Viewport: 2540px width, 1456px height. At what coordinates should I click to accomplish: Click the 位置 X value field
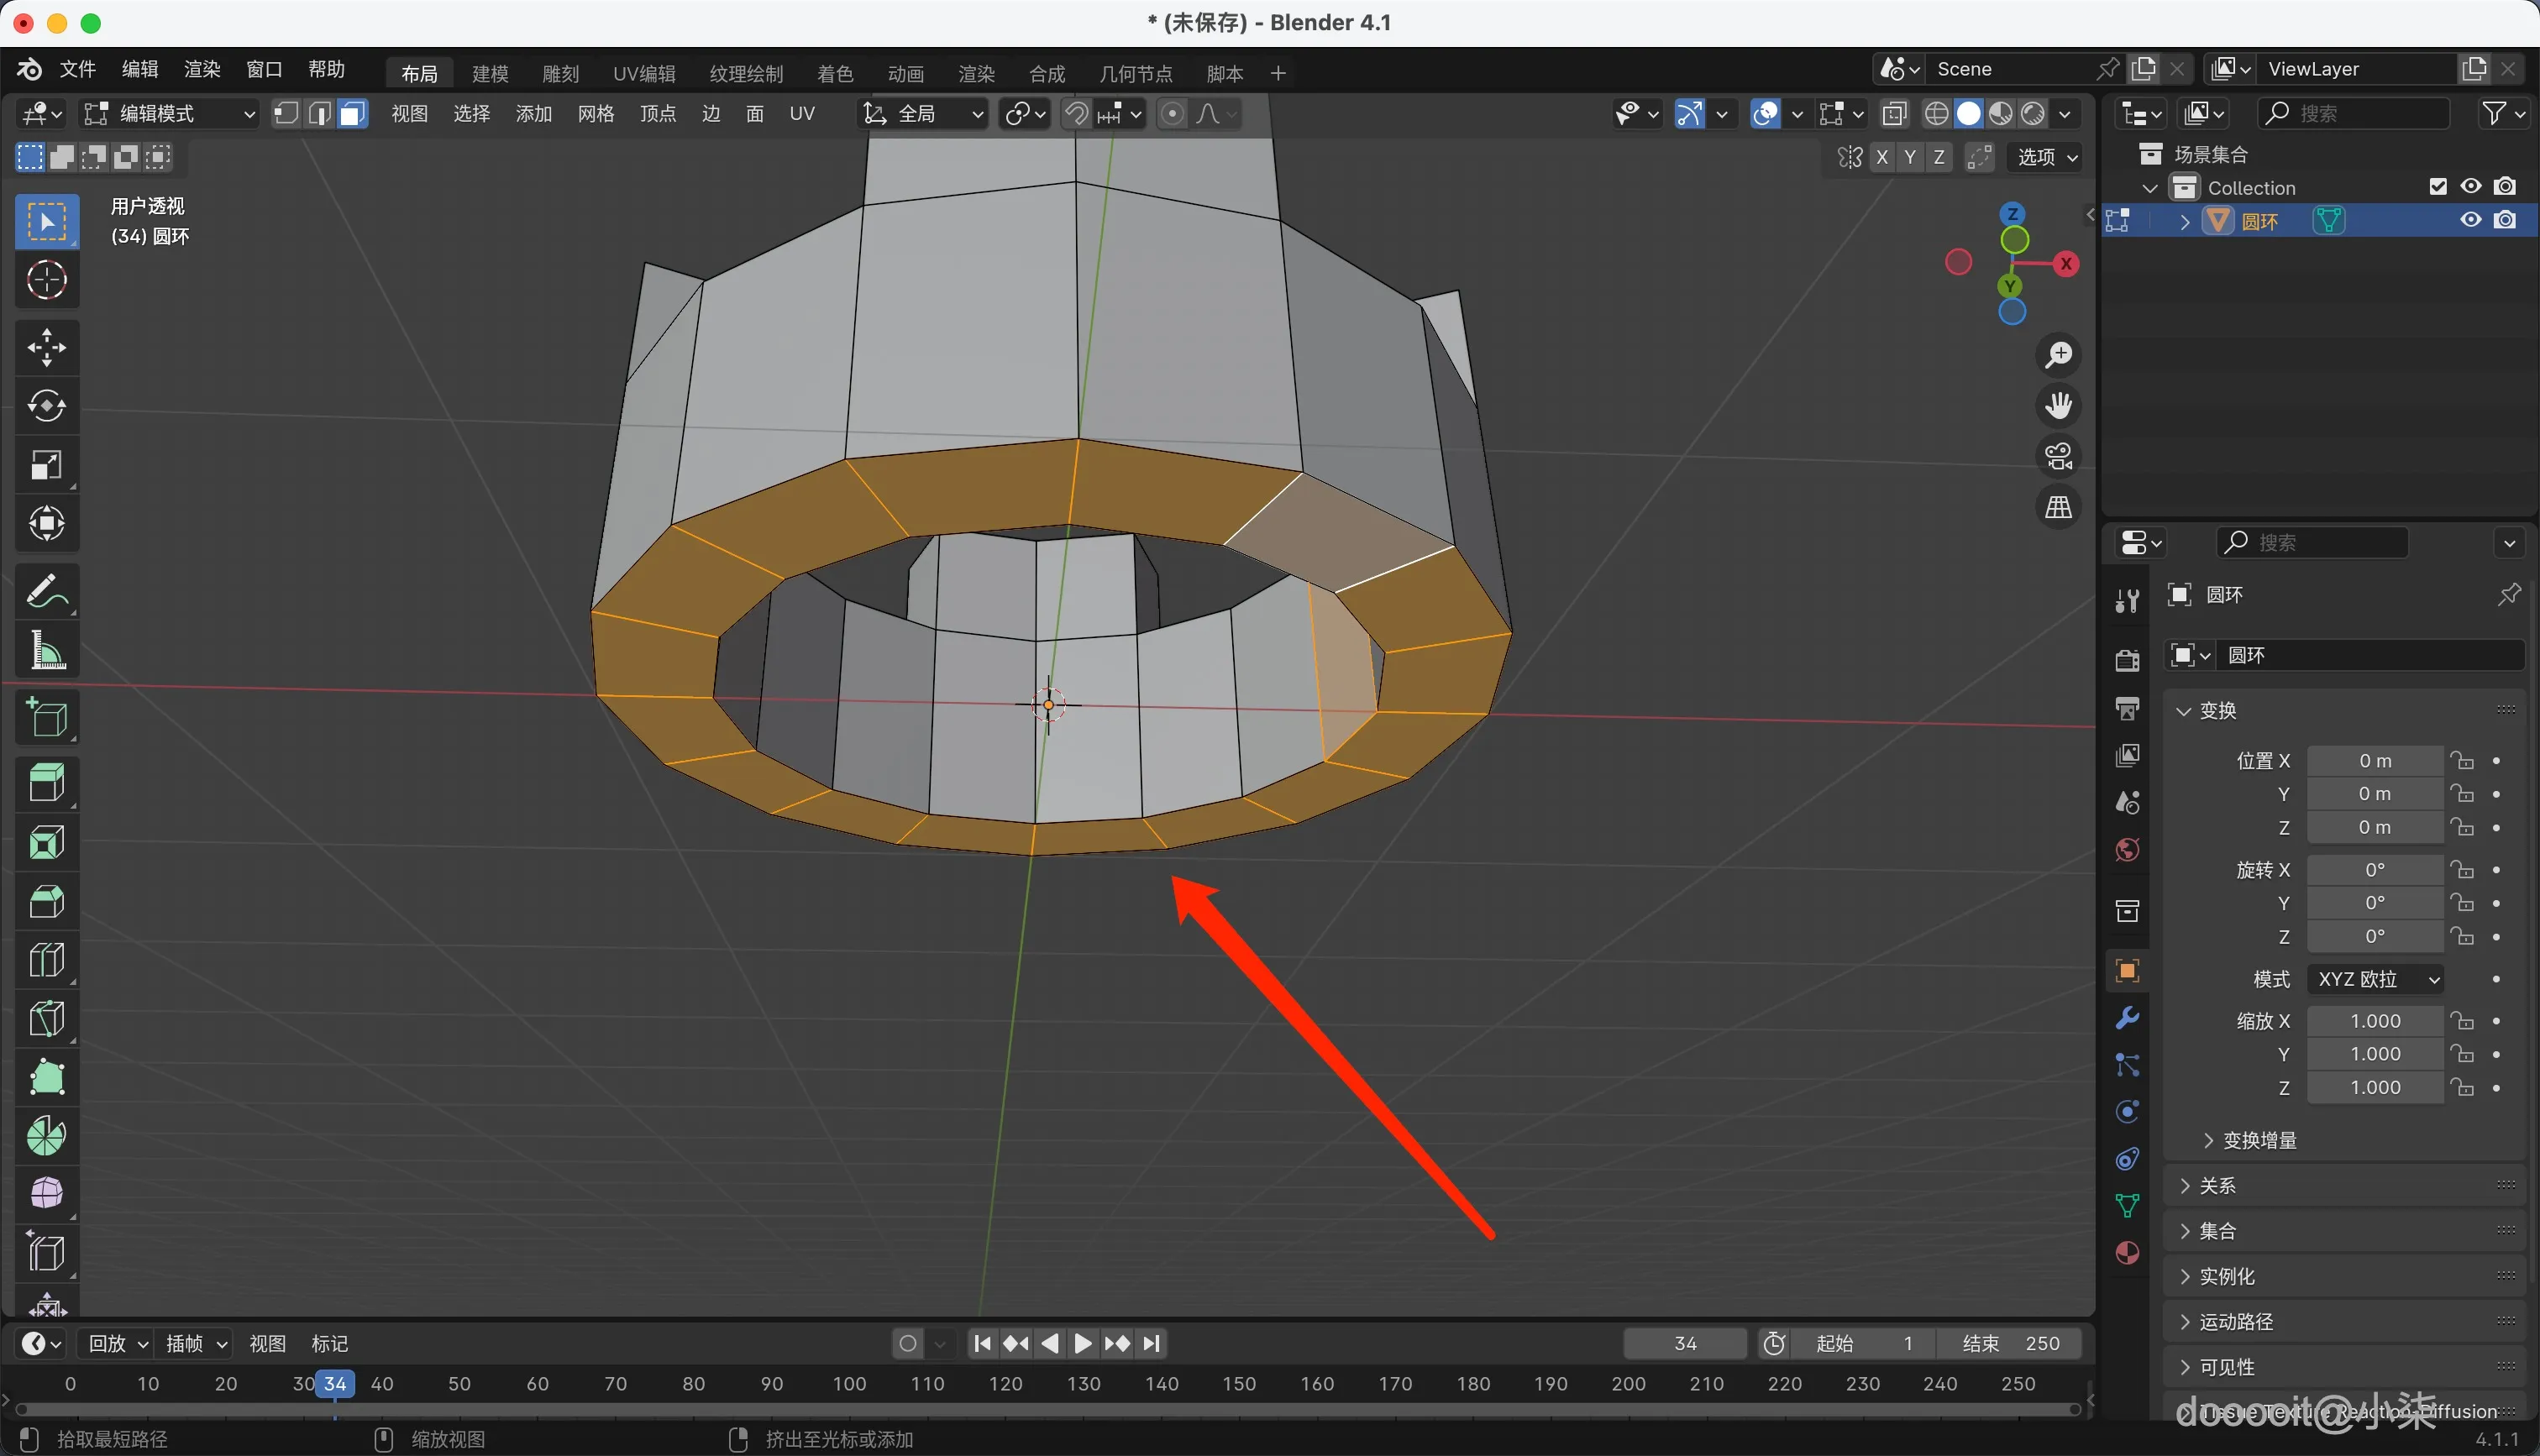(2375, 761)
